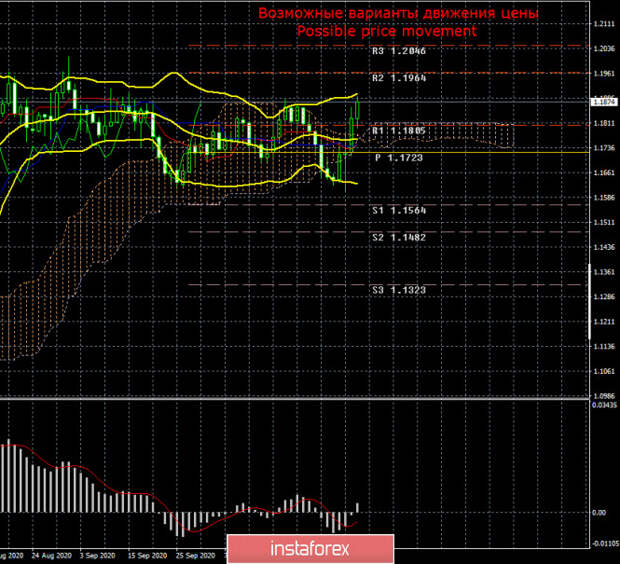
Task: Click the 0.00 indicator zero level
Action: pos(599,513)
